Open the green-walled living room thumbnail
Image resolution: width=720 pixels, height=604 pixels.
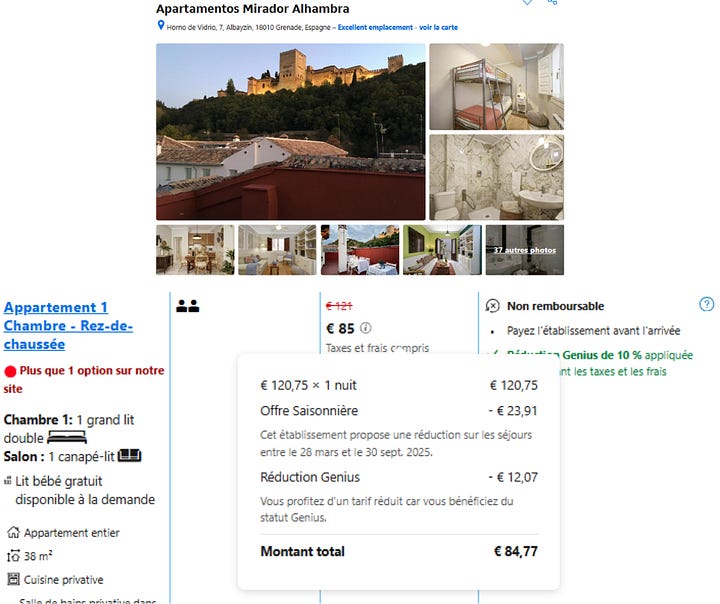pos(442,250)
